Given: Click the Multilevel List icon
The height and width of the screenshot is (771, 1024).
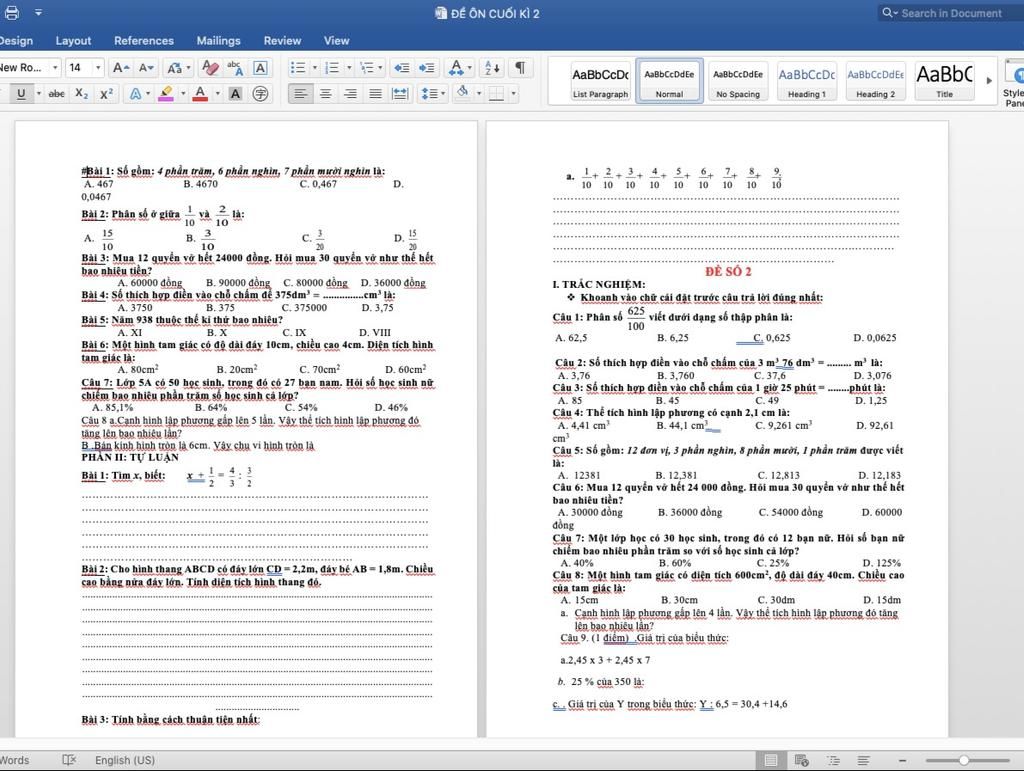Looking at the screenshot, I should point(367,67).
